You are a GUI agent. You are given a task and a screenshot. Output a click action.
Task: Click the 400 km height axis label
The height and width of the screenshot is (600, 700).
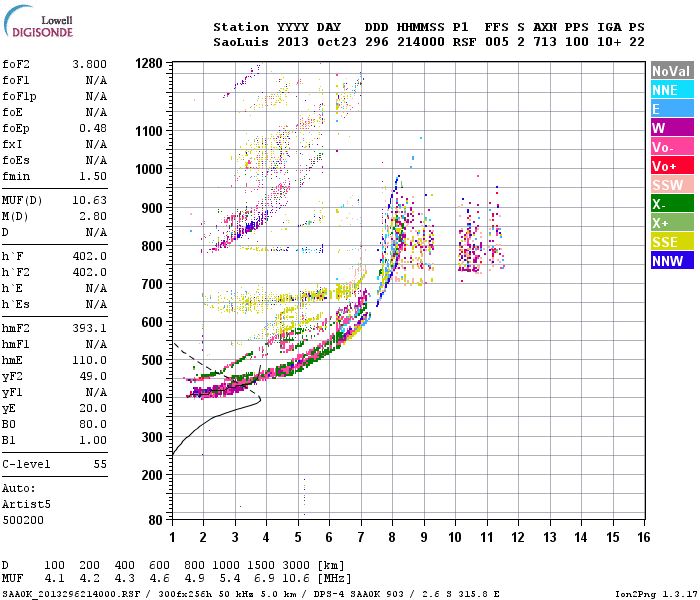[x=152, y=398]
